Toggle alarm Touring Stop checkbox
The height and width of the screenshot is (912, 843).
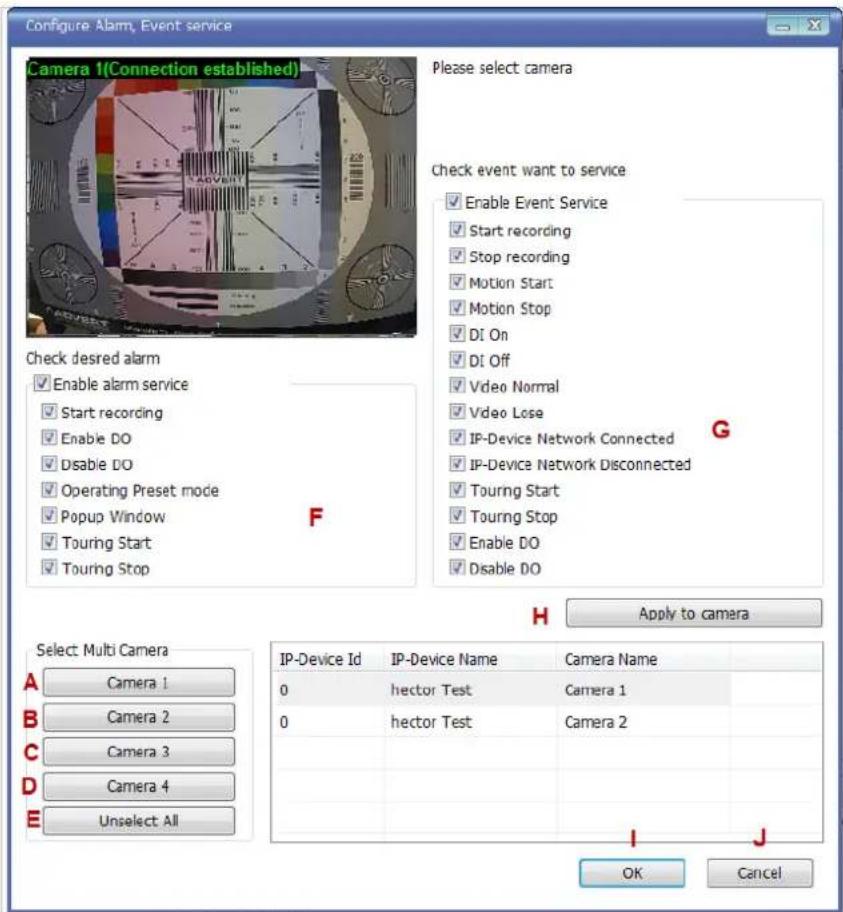point(49,568)
